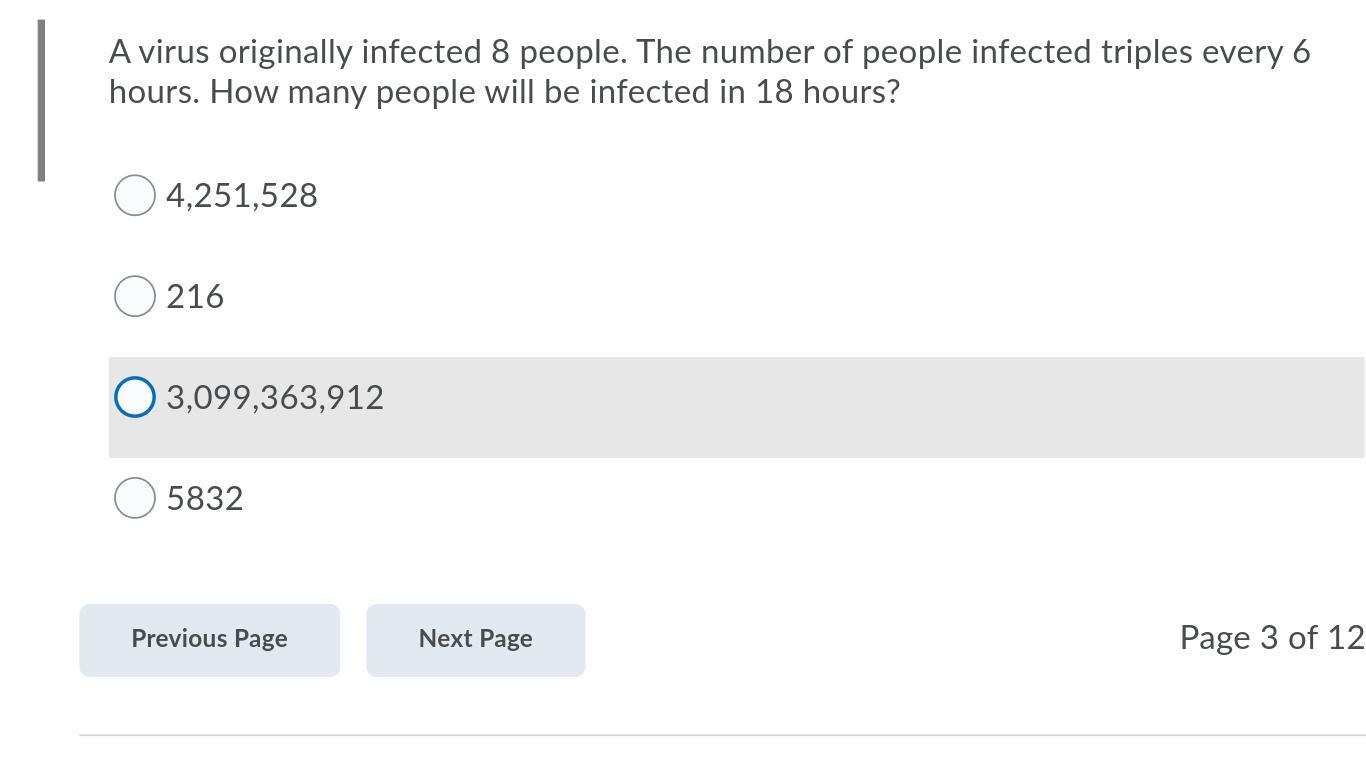Advance with the Next Page button
1366x768 pixels.
(x=475, y=640)
